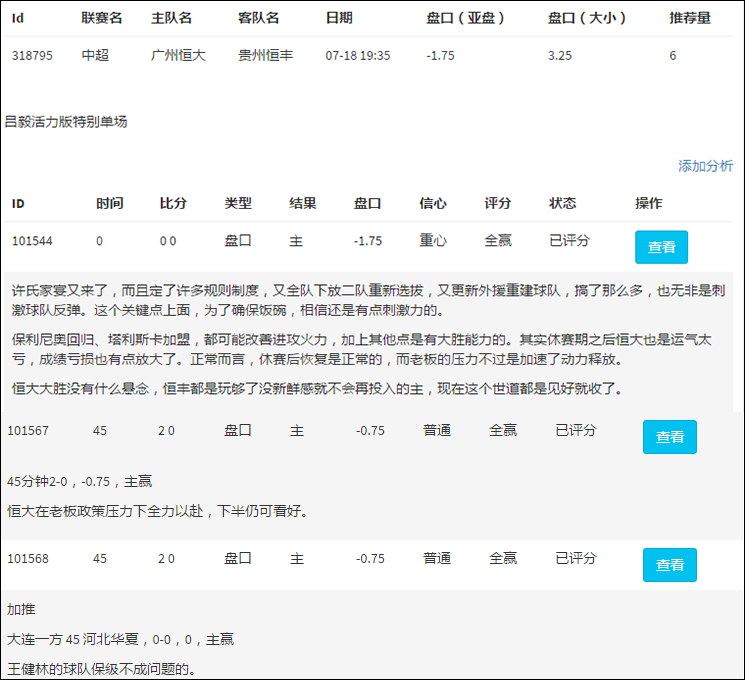Click the 日期 column header

[x=339, y=18]
